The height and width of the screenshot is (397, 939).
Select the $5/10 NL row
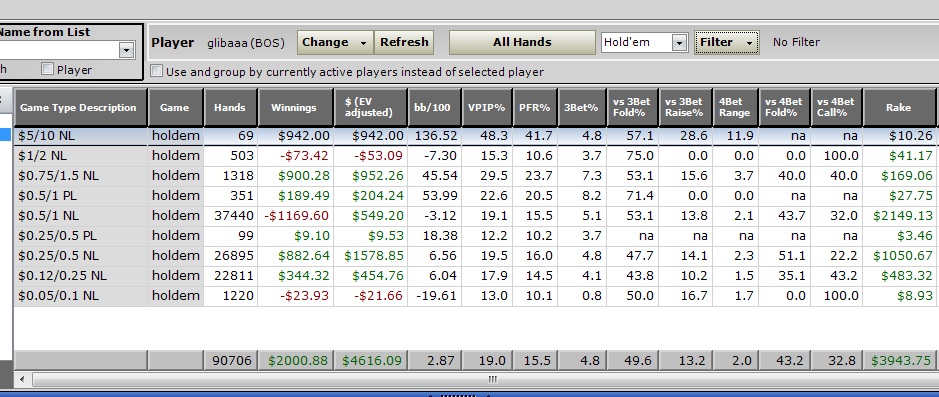click(x=474, y=136)
